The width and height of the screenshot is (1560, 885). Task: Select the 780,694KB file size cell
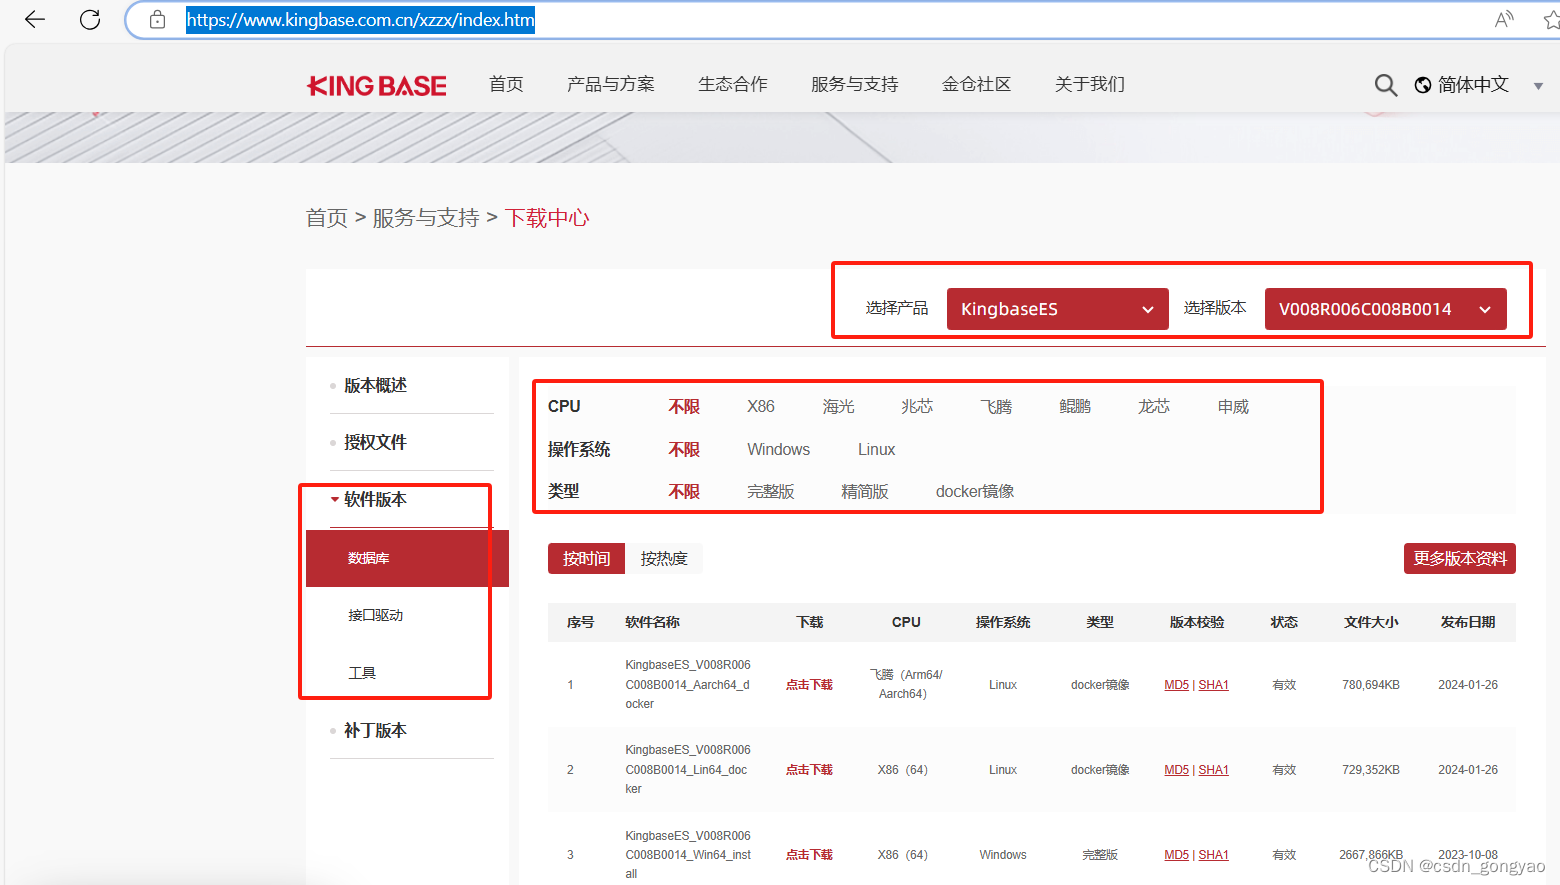click(x=1371, y=685)
